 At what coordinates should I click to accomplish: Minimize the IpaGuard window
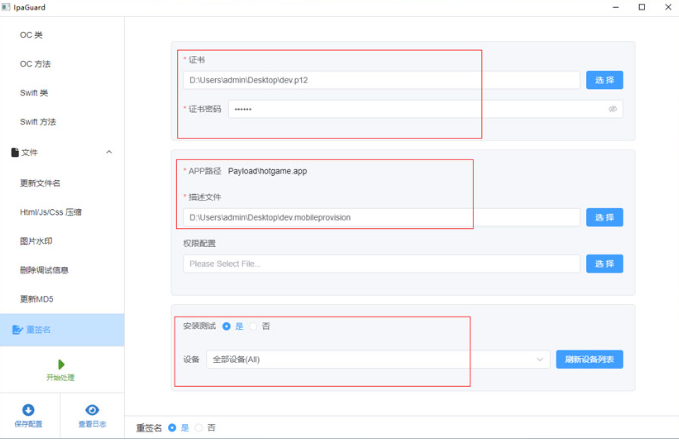[615, 7]
